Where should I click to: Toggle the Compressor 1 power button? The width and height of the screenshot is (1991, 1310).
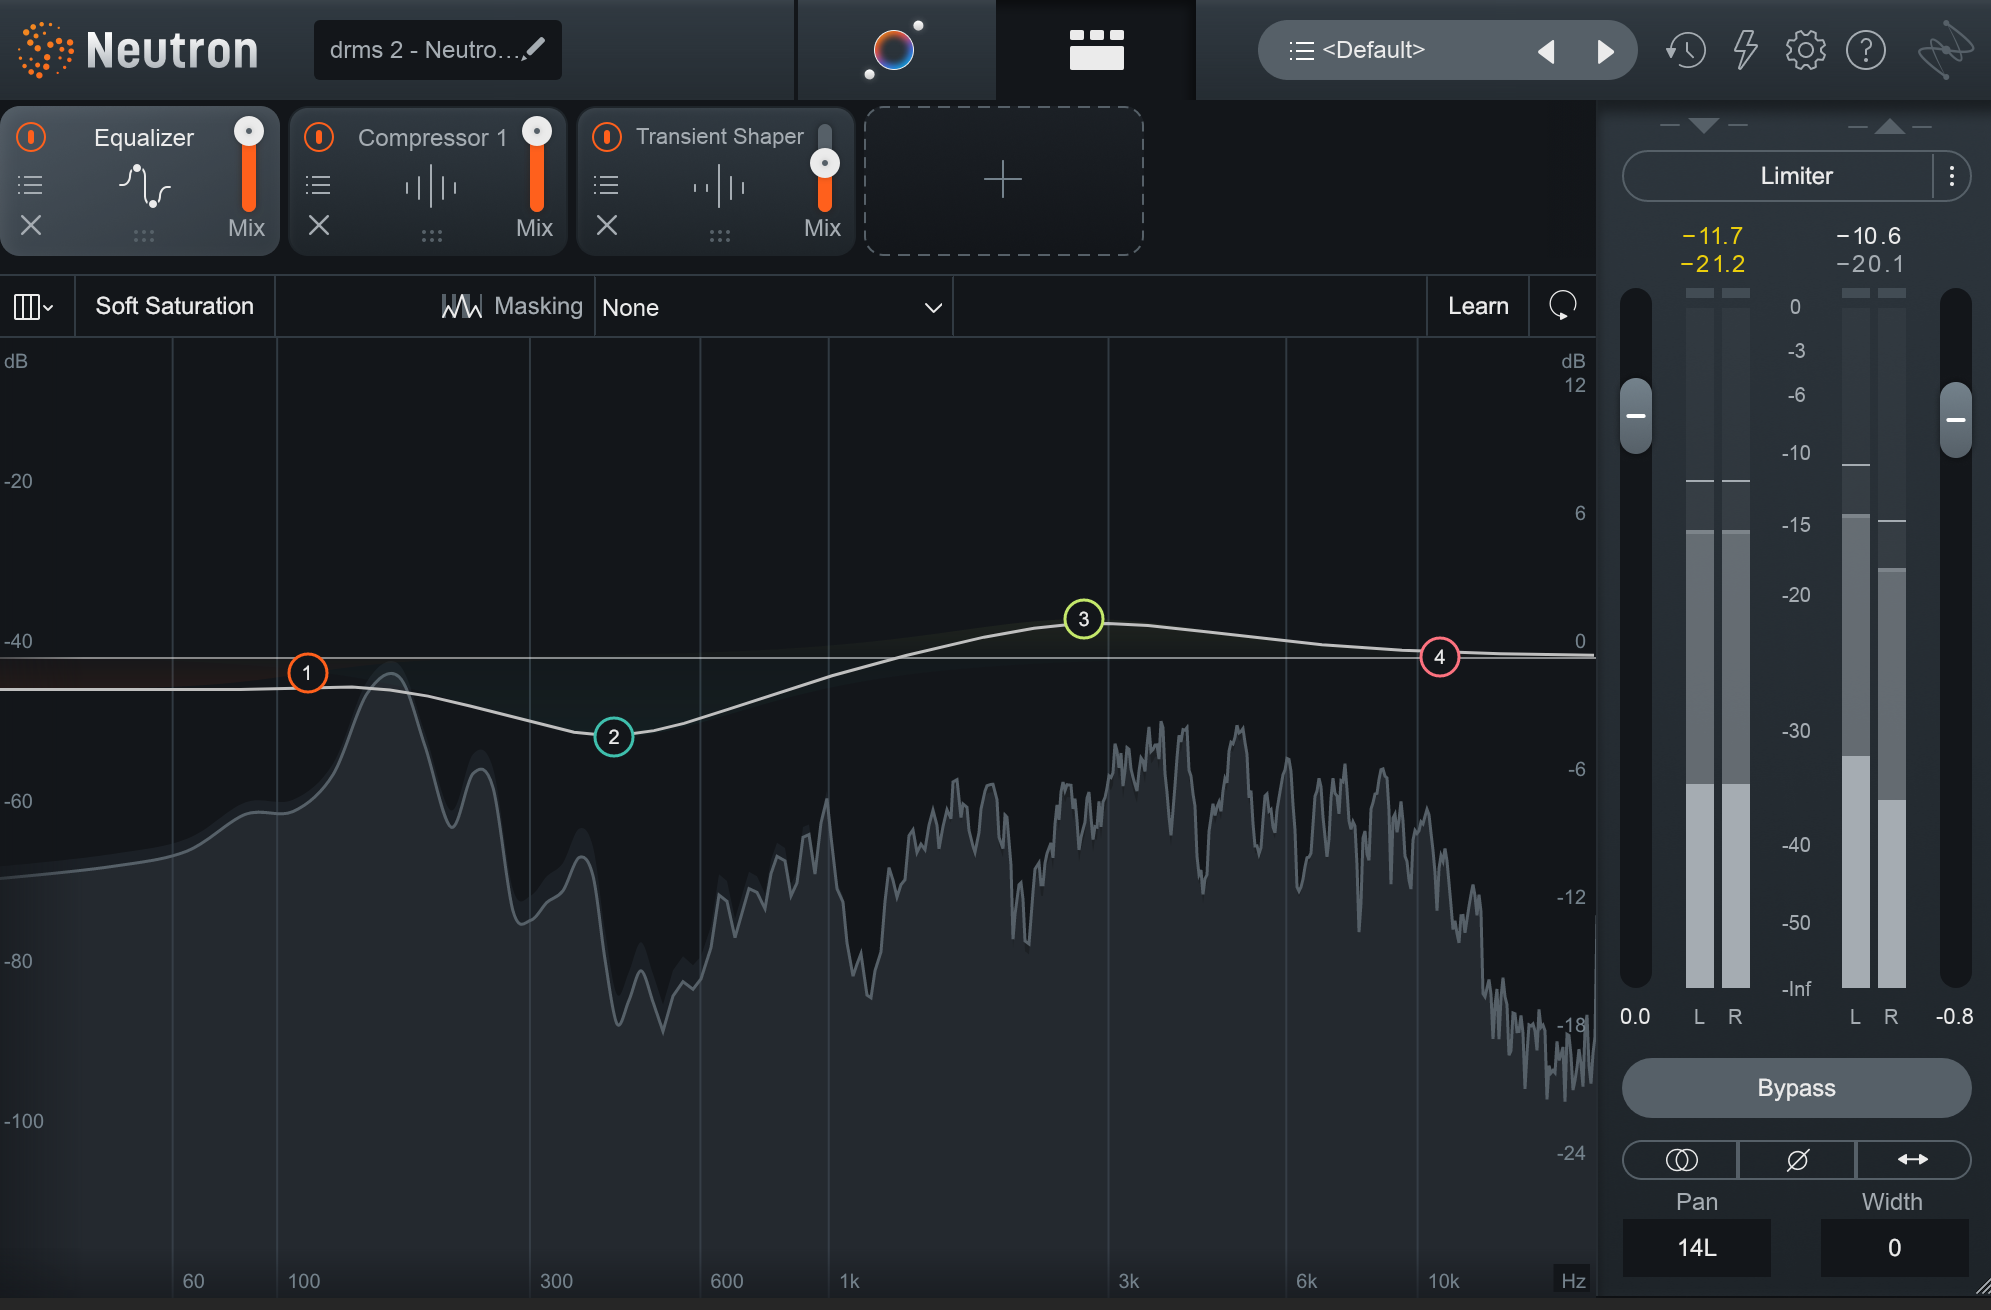(319, 137)
